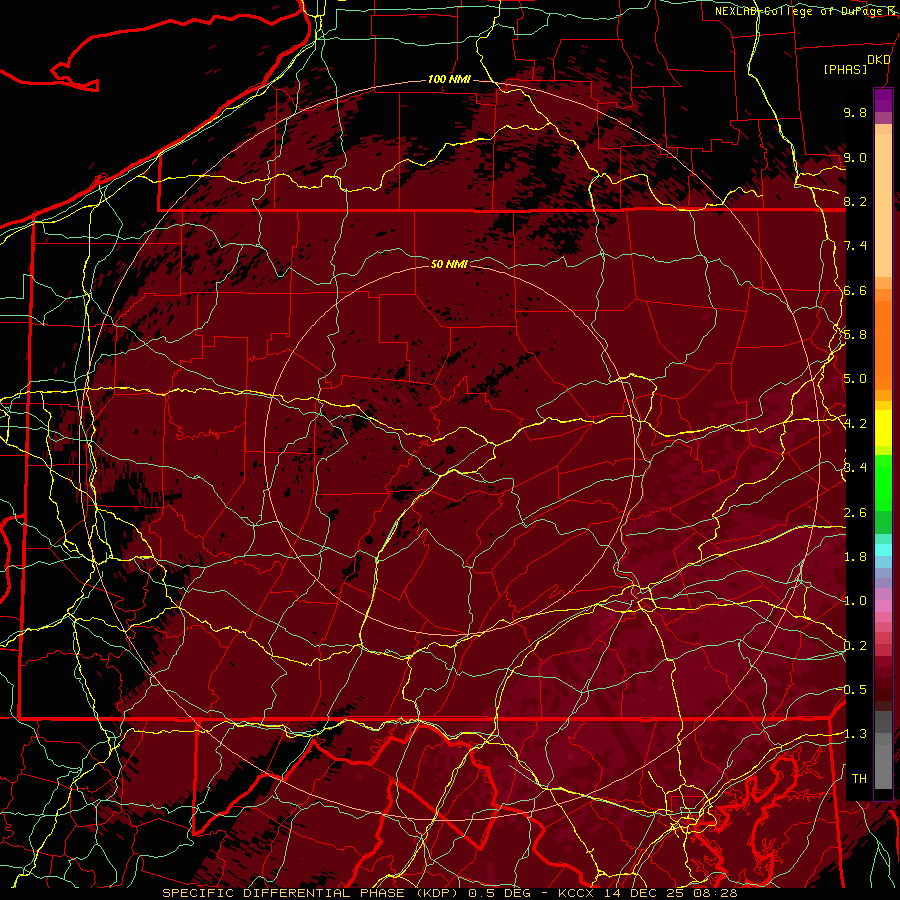Select the 0.2 legend value
Screen dimensions: 900x900
855,646
